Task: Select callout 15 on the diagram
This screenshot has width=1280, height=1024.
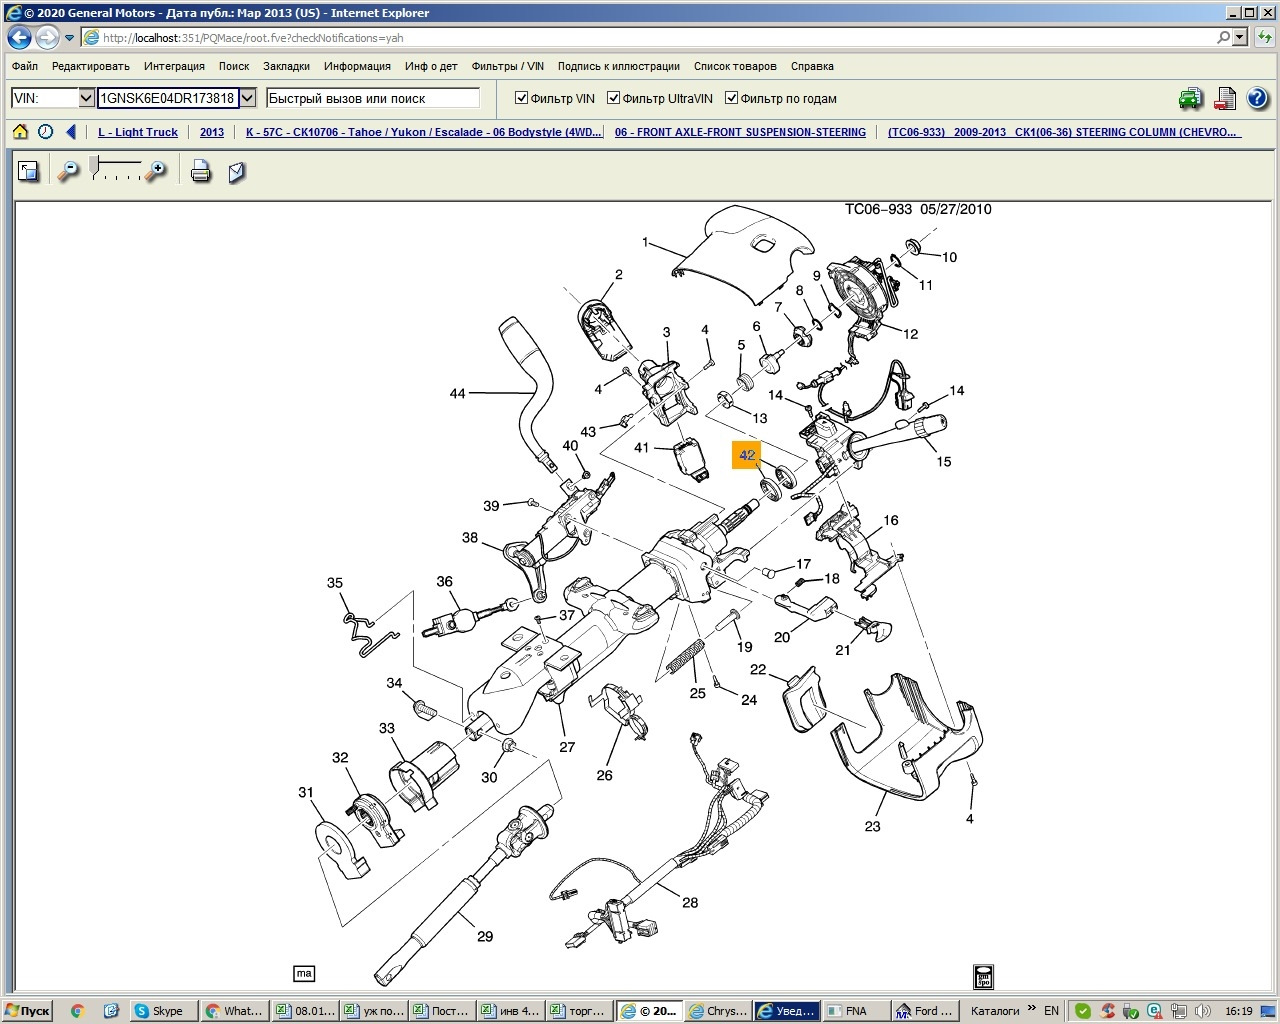Action: coord(944,461)
